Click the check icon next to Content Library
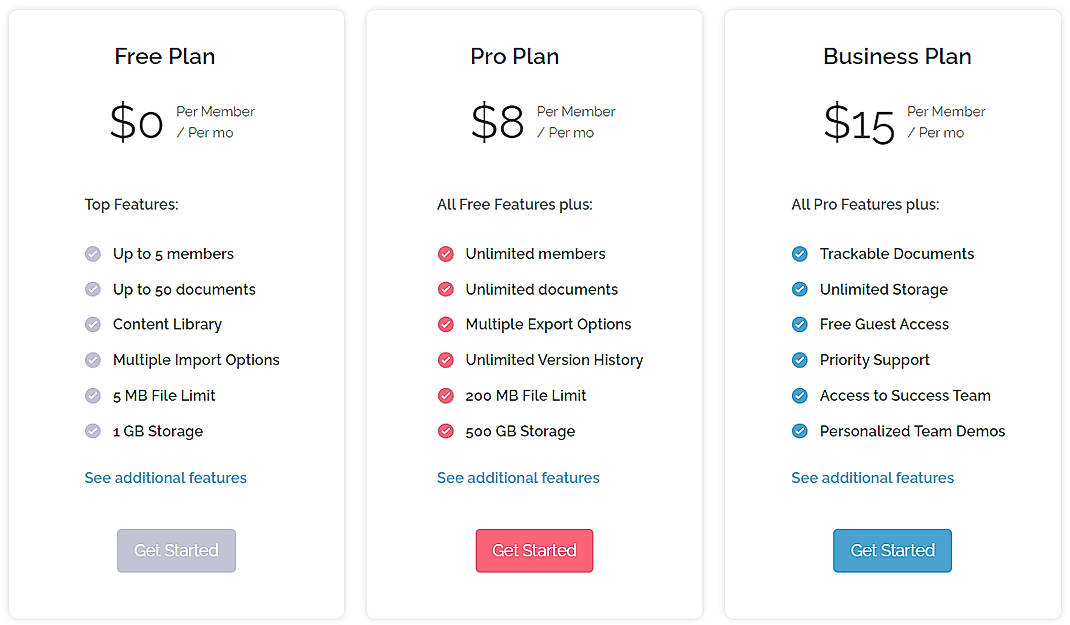The height and width of the screenshot is (625, 1070). click(92, 324)
